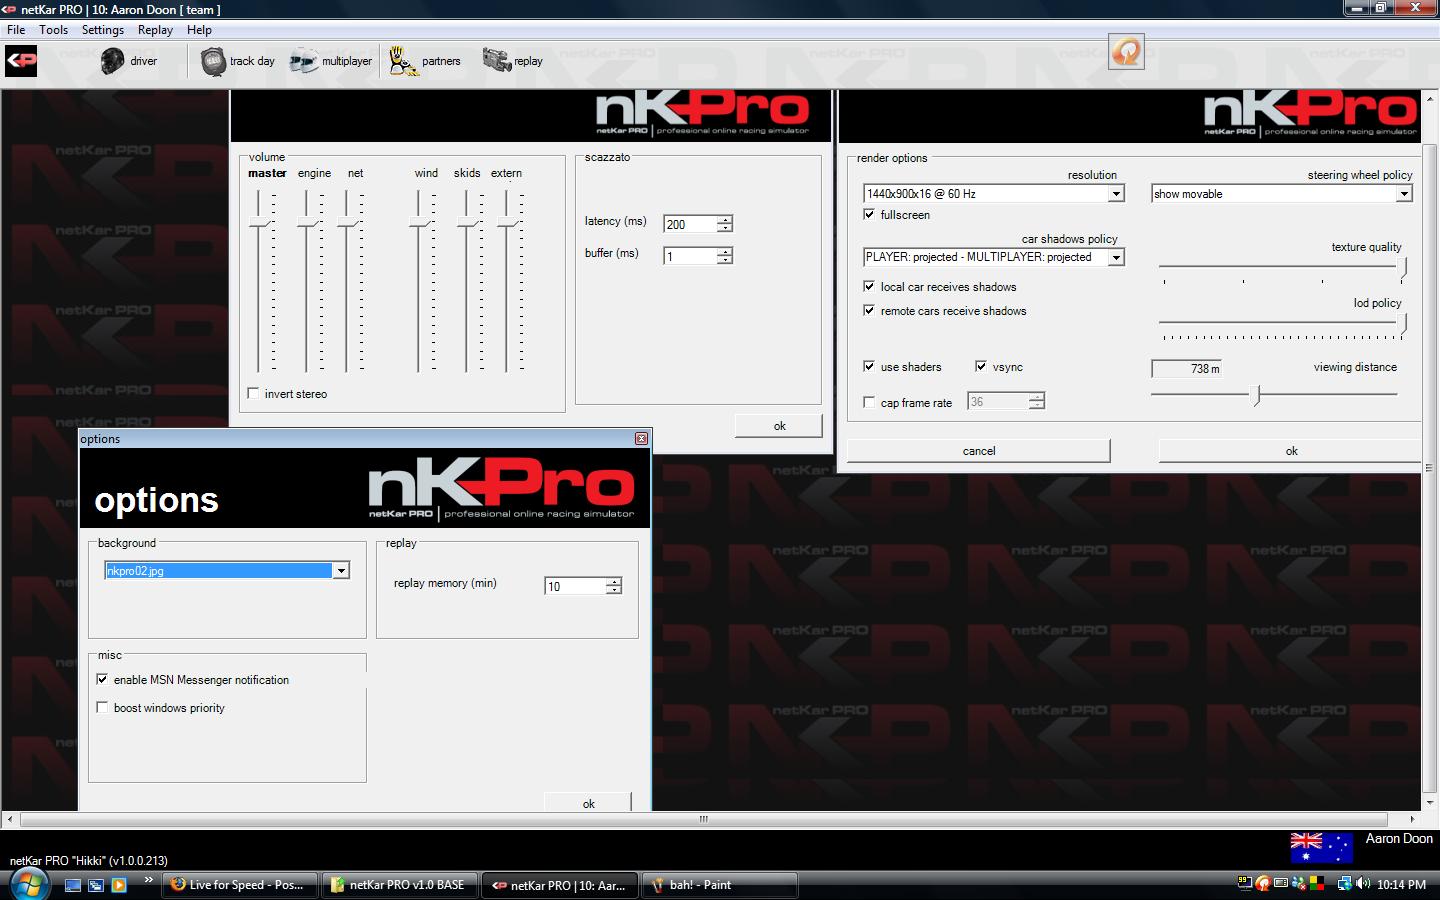The width and height of the screenshot is (1440, 900).
Task: Uncheck use shaders option
Action: pyautogui.click(x=869, y=366)
